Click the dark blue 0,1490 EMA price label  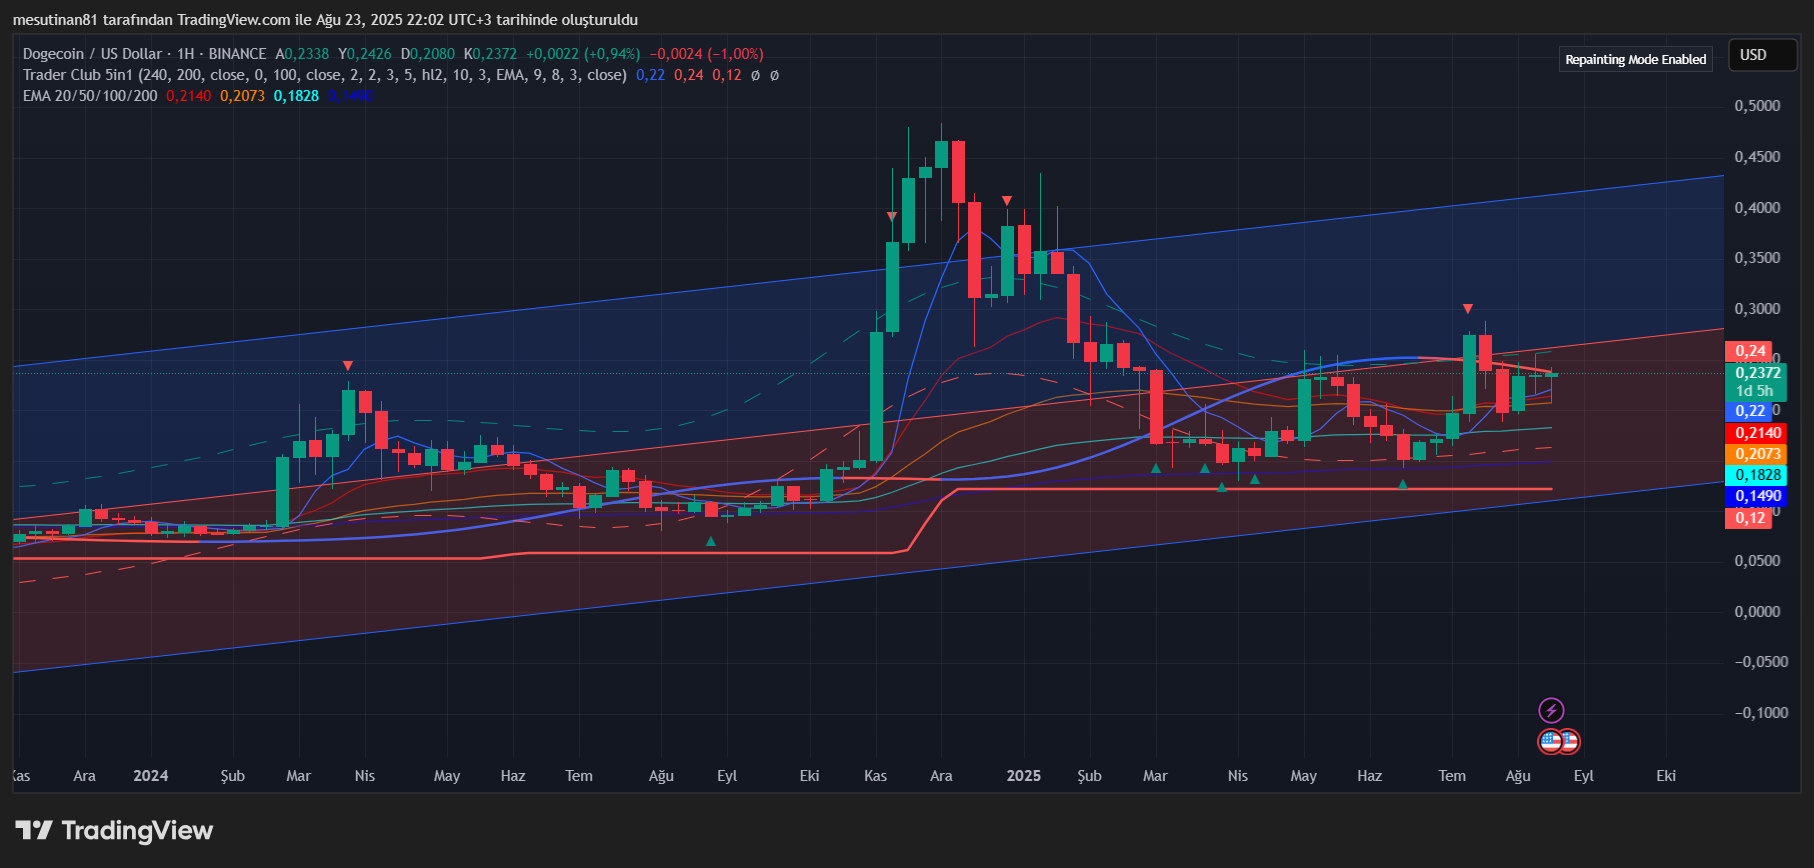1757,496
